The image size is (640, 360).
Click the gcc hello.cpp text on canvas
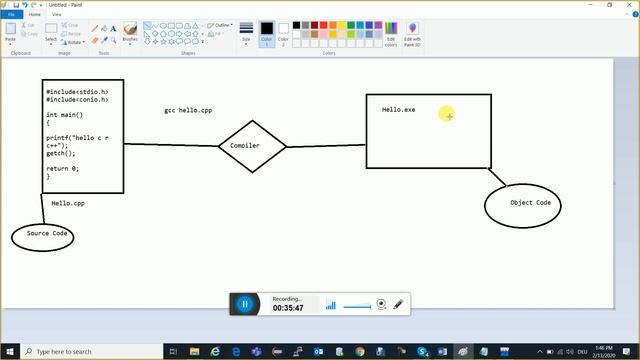click(x=188, y=110)
